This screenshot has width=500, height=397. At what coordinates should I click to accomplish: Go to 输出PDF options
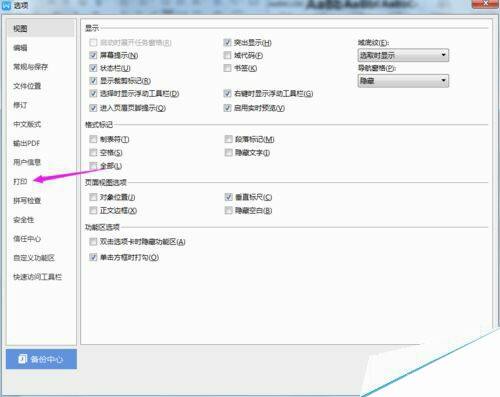pos(26,143)
